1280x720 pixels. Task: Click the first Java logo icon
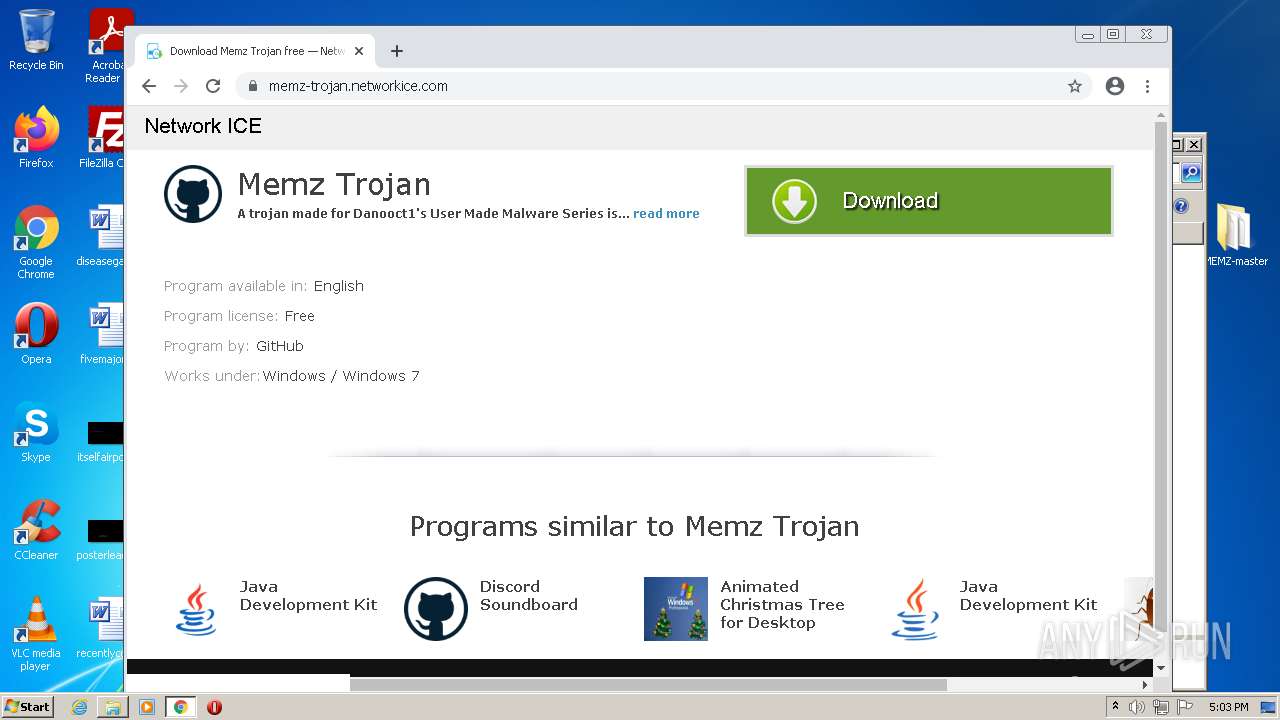(196, 609)
